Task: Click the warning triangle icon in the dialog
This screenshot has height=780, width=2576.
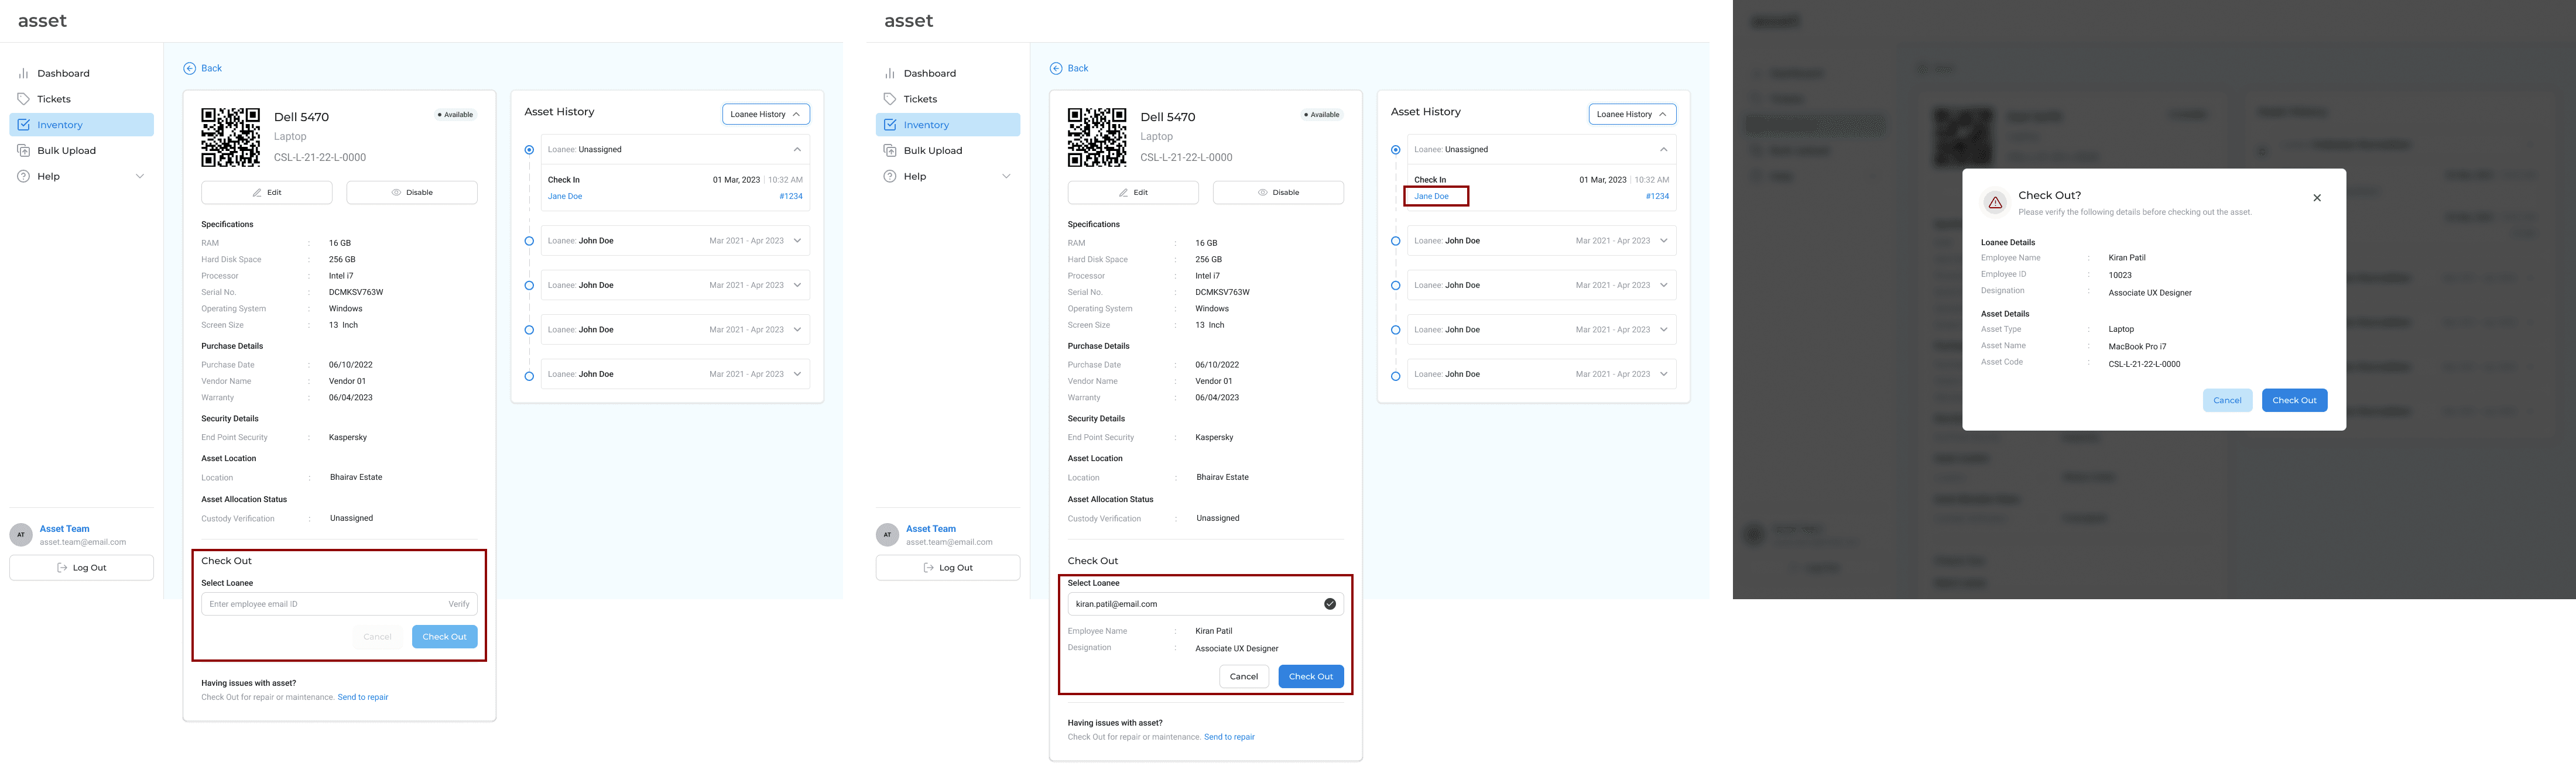Action: pos(1995,202)
